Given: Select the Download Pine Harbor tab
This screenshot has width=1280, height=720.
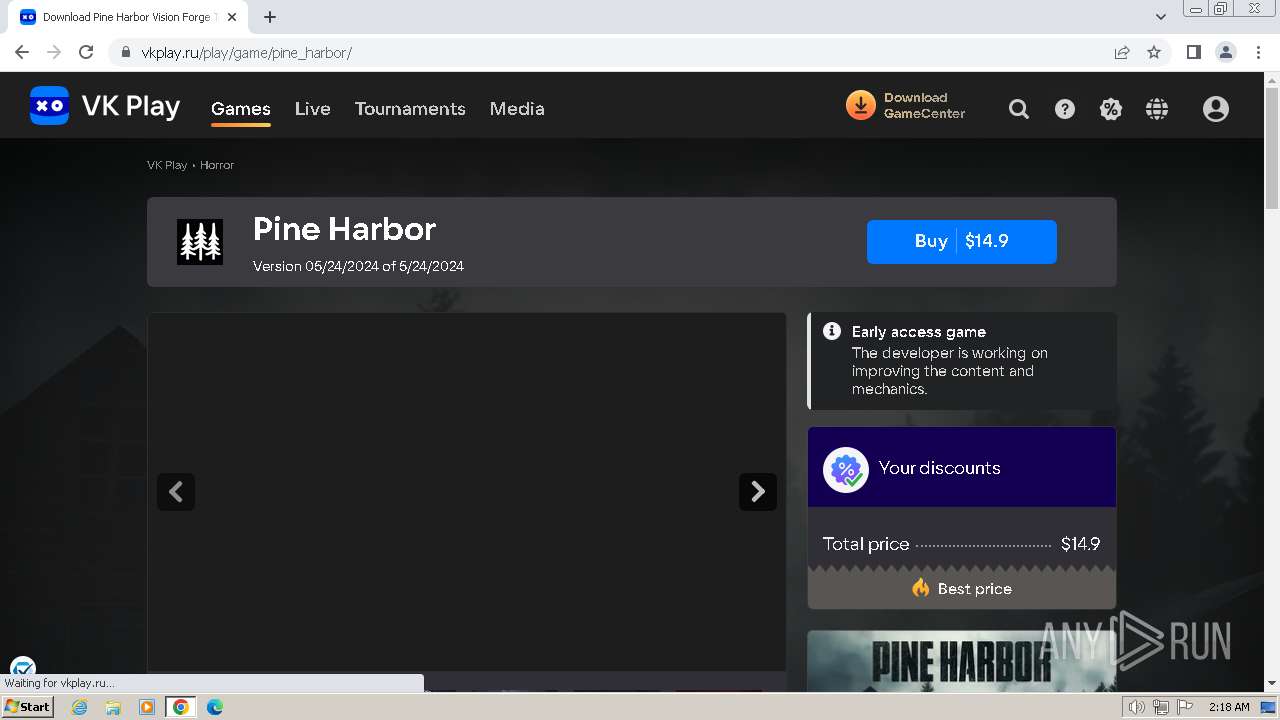Looking at the screenshot, I should tap(127, 17).
